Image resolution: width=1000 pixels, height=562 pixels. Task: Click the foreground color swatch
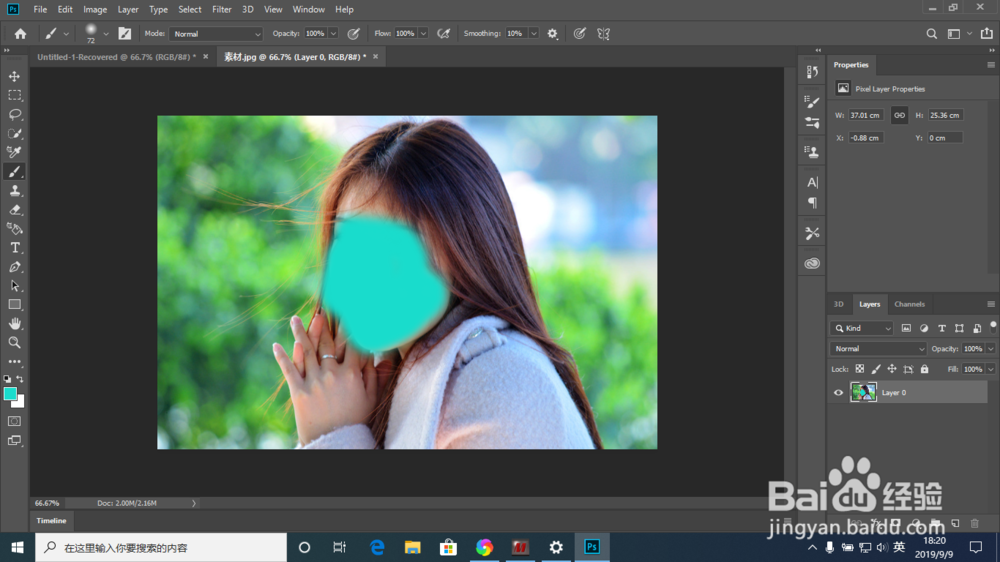tap(10, 394)
